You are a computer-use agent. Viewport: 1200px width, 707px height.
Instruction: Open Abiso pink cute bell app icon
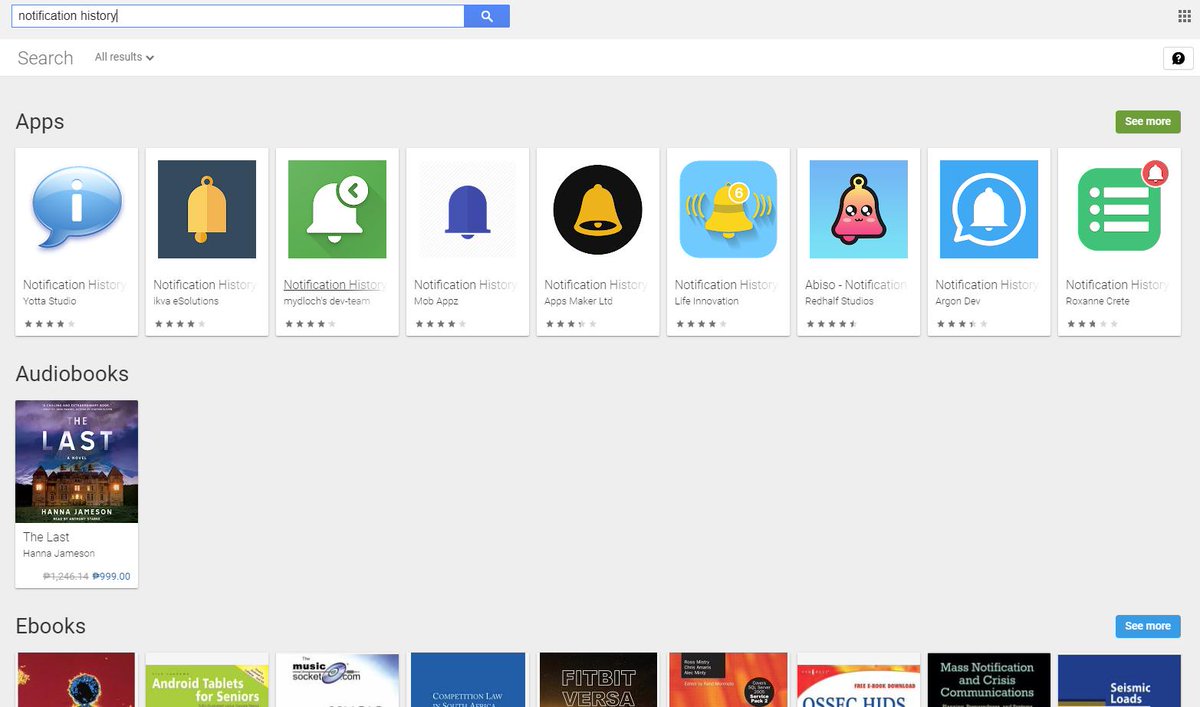(858, 209)
